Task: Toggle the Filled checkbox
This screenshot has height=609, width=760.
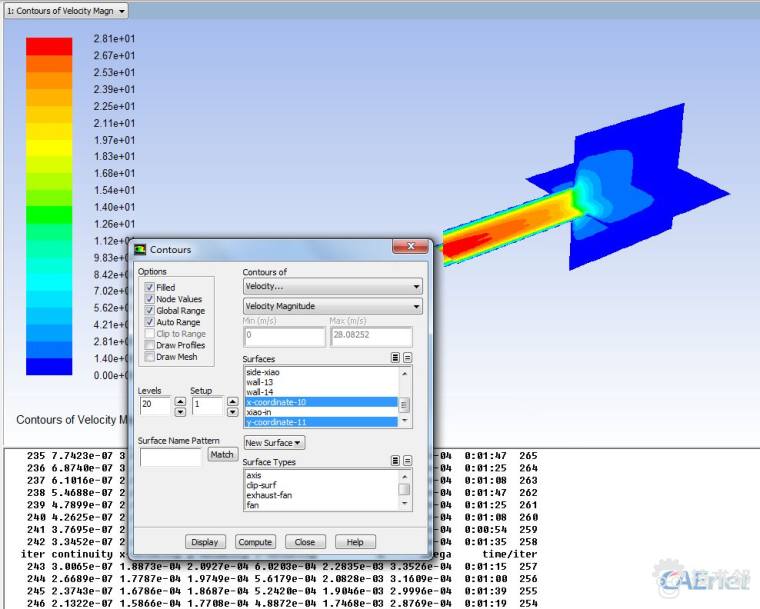Action: point(150,287)
